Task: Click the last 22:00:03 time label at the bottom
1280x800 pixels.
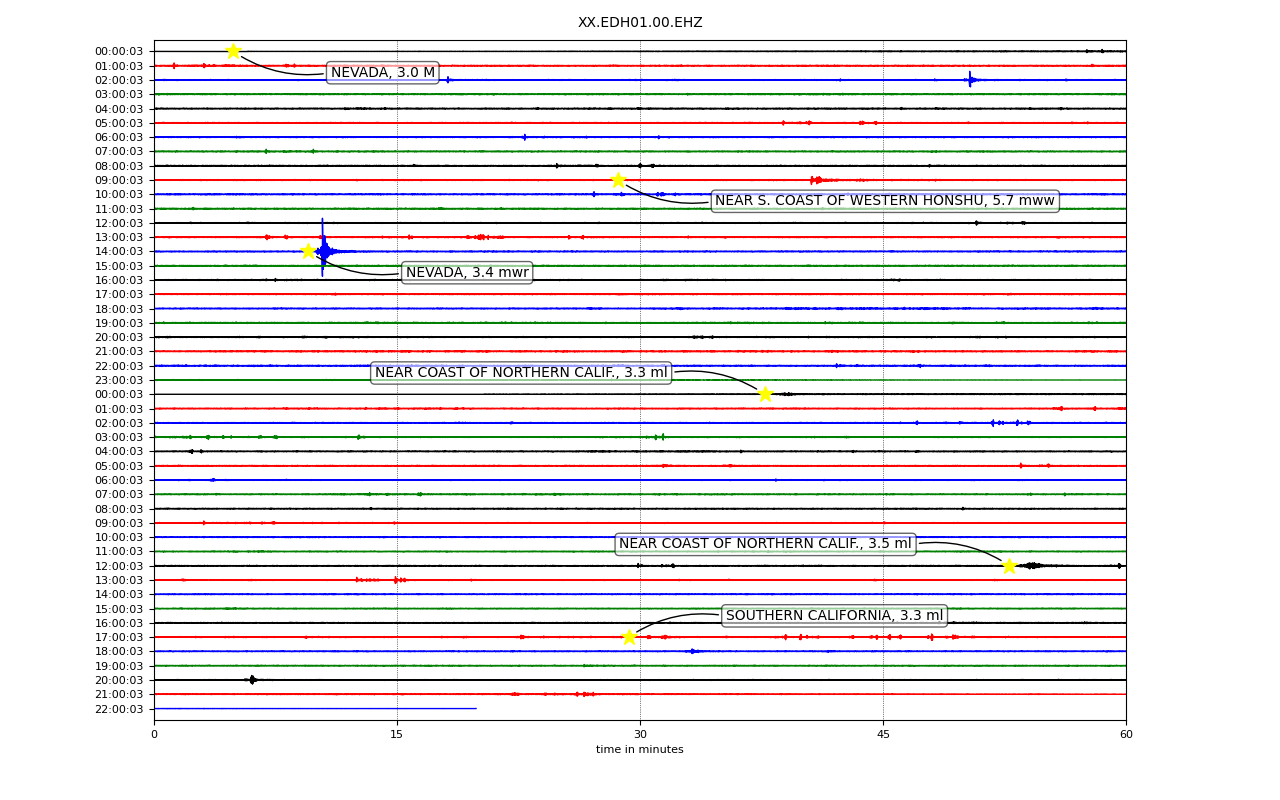Action: (120, 709)
